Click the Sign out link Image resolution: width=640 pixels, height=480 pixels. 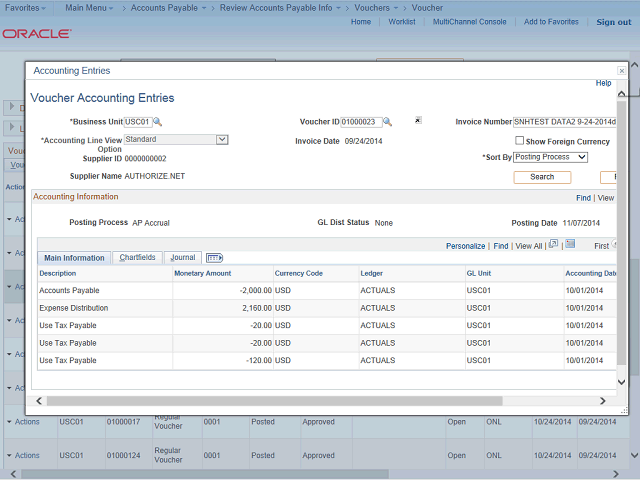(613, 22)
